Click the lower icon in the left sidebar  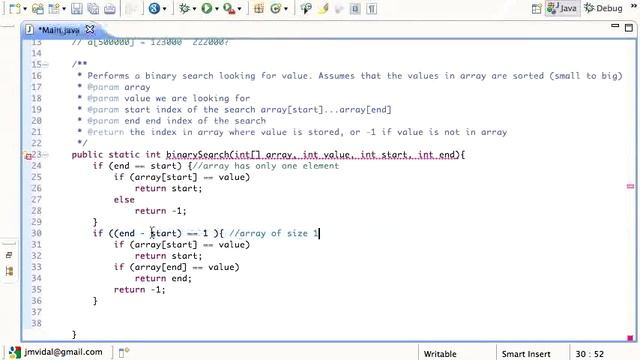coord(9,271)
